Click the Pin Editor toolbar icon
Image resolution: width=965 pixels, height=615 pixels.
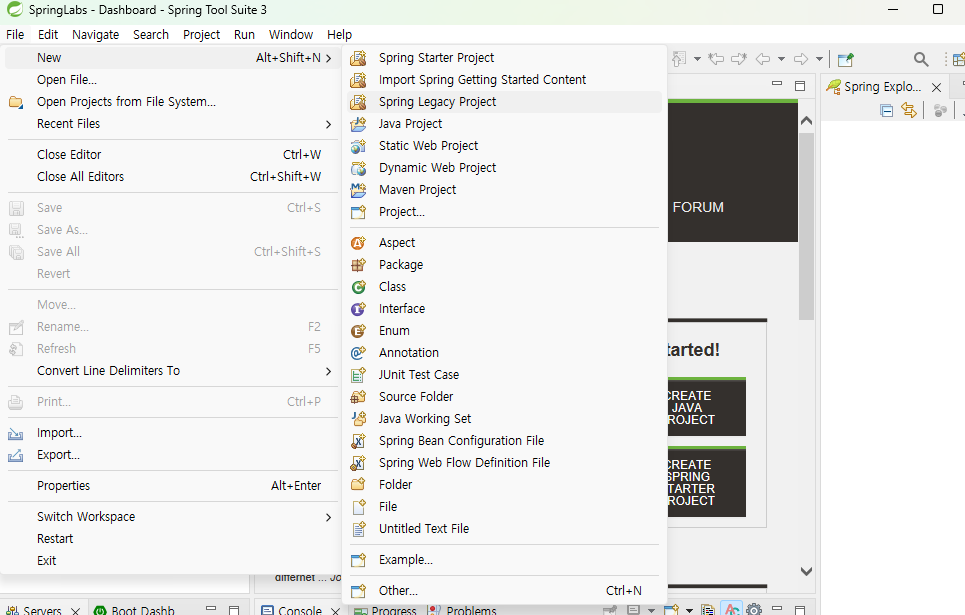pos(846,59)
